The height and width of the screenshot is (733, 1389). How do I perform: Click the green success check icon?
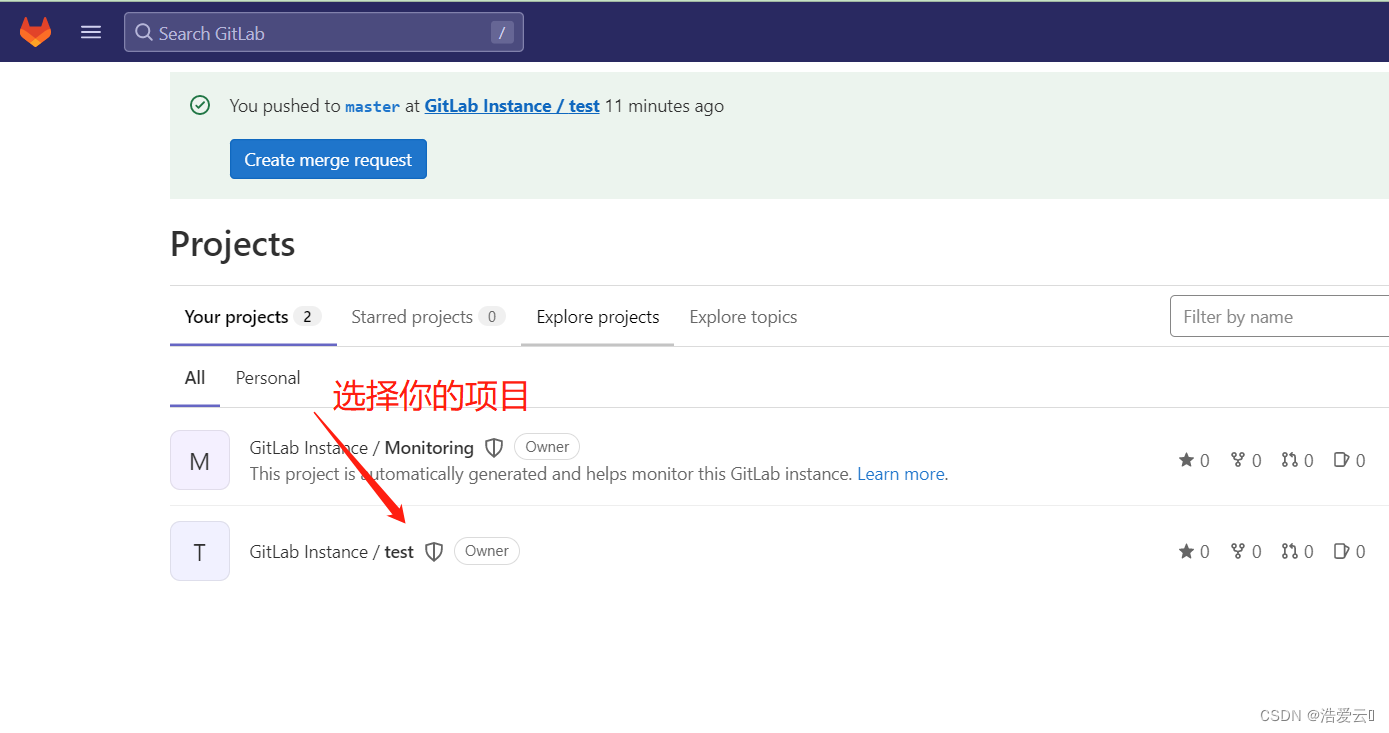click(200, 105)
